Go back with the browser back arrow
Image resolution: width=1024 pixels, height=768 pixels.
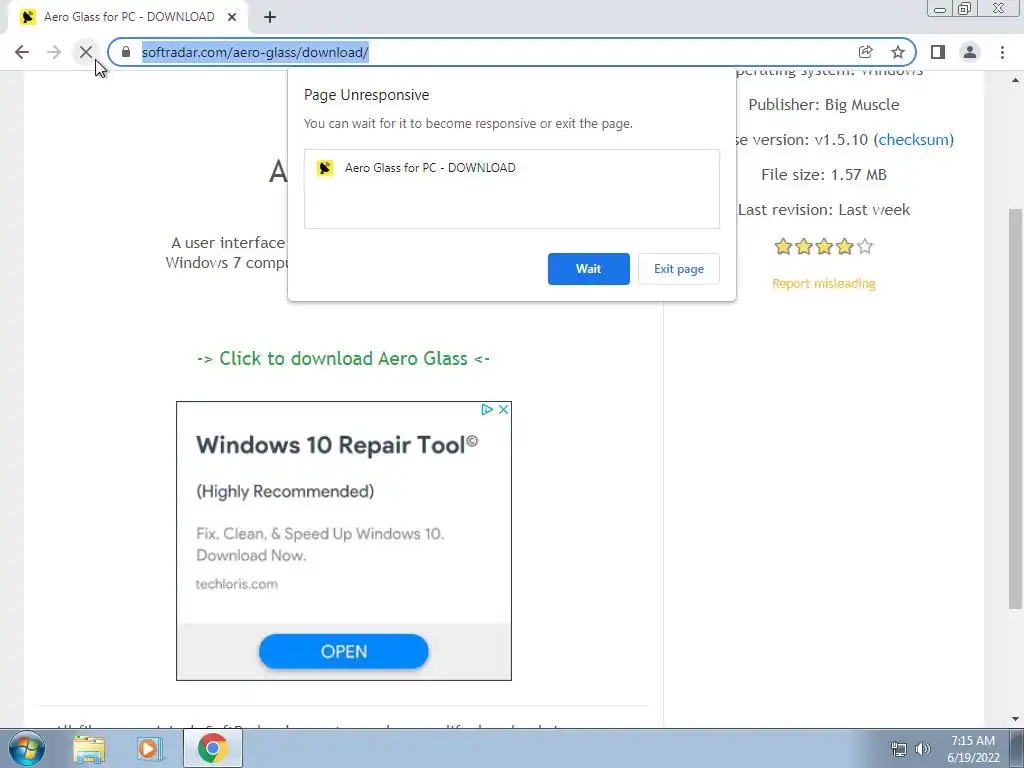click(22, 52)
